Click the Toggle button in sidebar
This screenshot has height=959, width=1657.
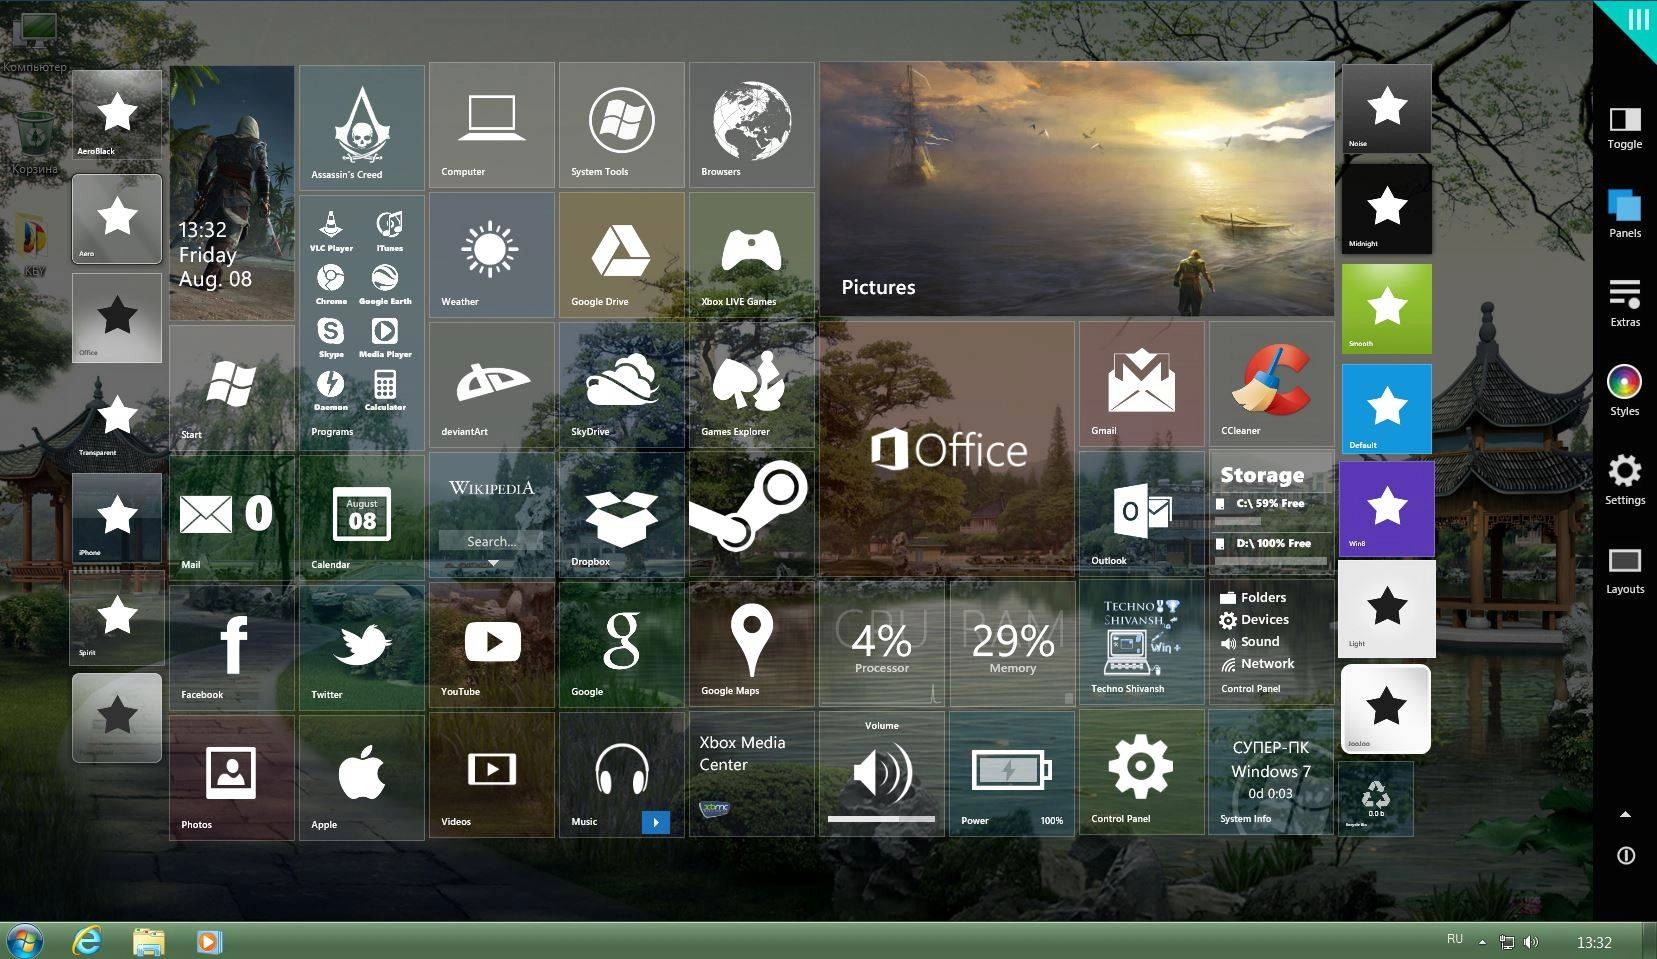click(1625, 128)
